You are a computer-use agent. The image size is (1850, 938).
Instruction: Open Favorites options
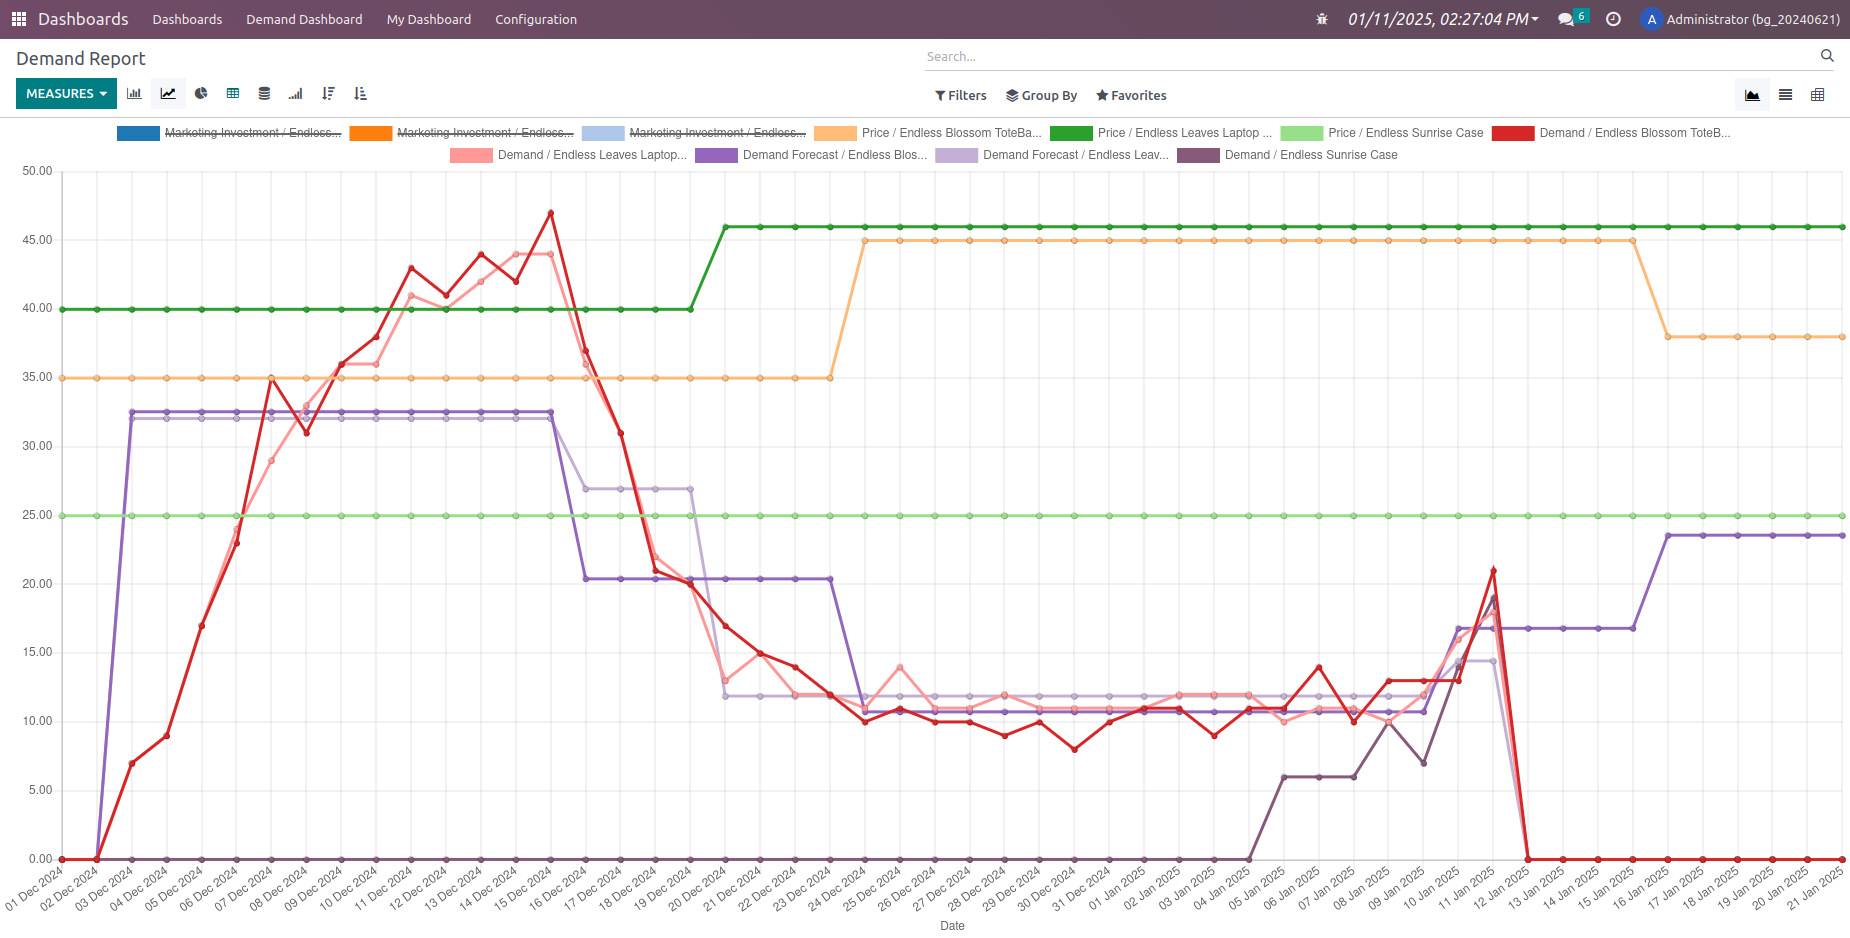[1131, 95]
